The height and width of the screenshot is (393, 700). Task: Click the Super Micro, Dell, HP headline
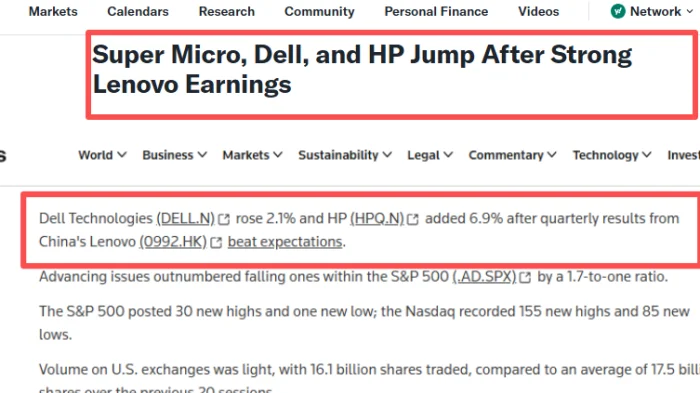click(x=362, y=69)
